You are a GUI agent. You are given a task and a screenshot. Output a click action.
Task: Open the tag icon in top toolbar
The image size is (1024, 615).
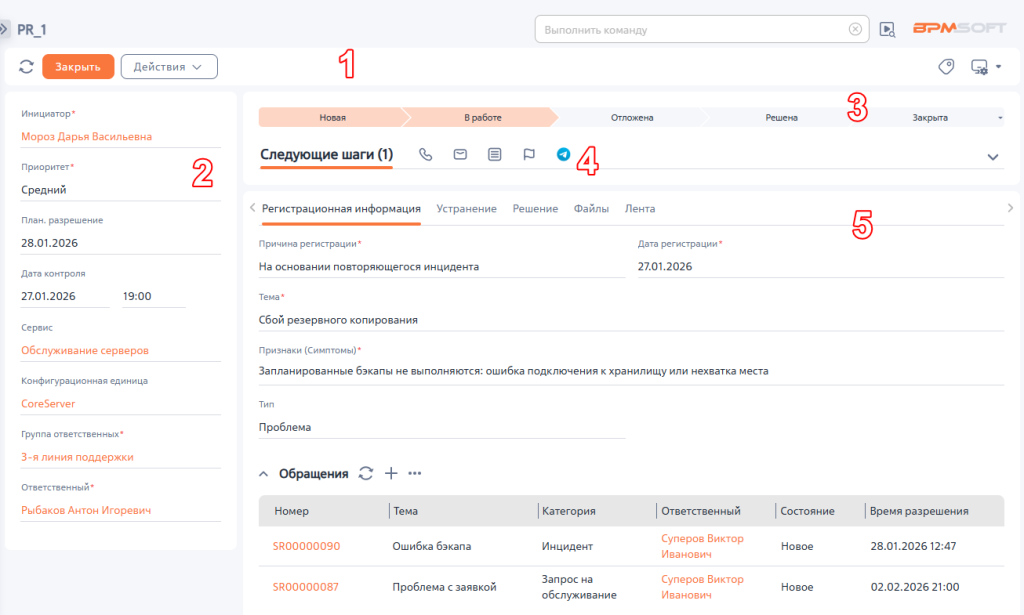point(946,67)
